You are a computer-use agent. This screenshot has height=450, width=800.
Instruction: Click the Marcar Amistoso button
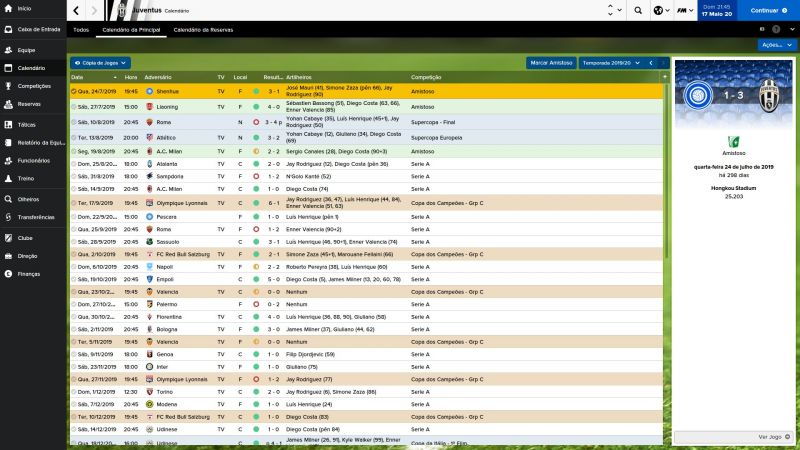click(551, 62)
